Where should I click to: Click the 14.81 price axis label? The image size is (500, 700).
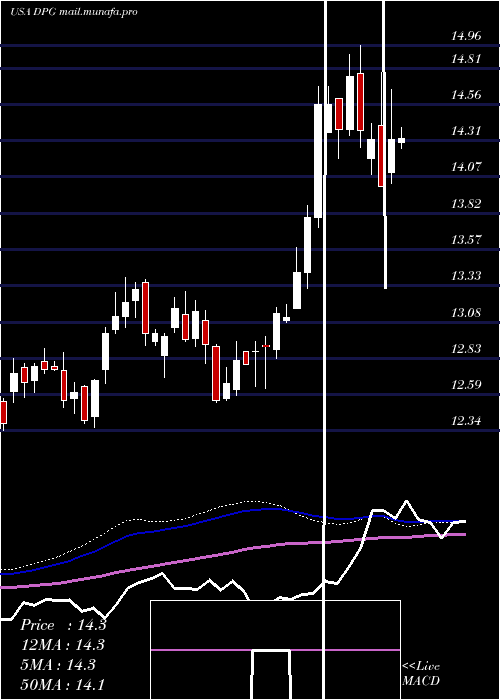tap(466, 58)
